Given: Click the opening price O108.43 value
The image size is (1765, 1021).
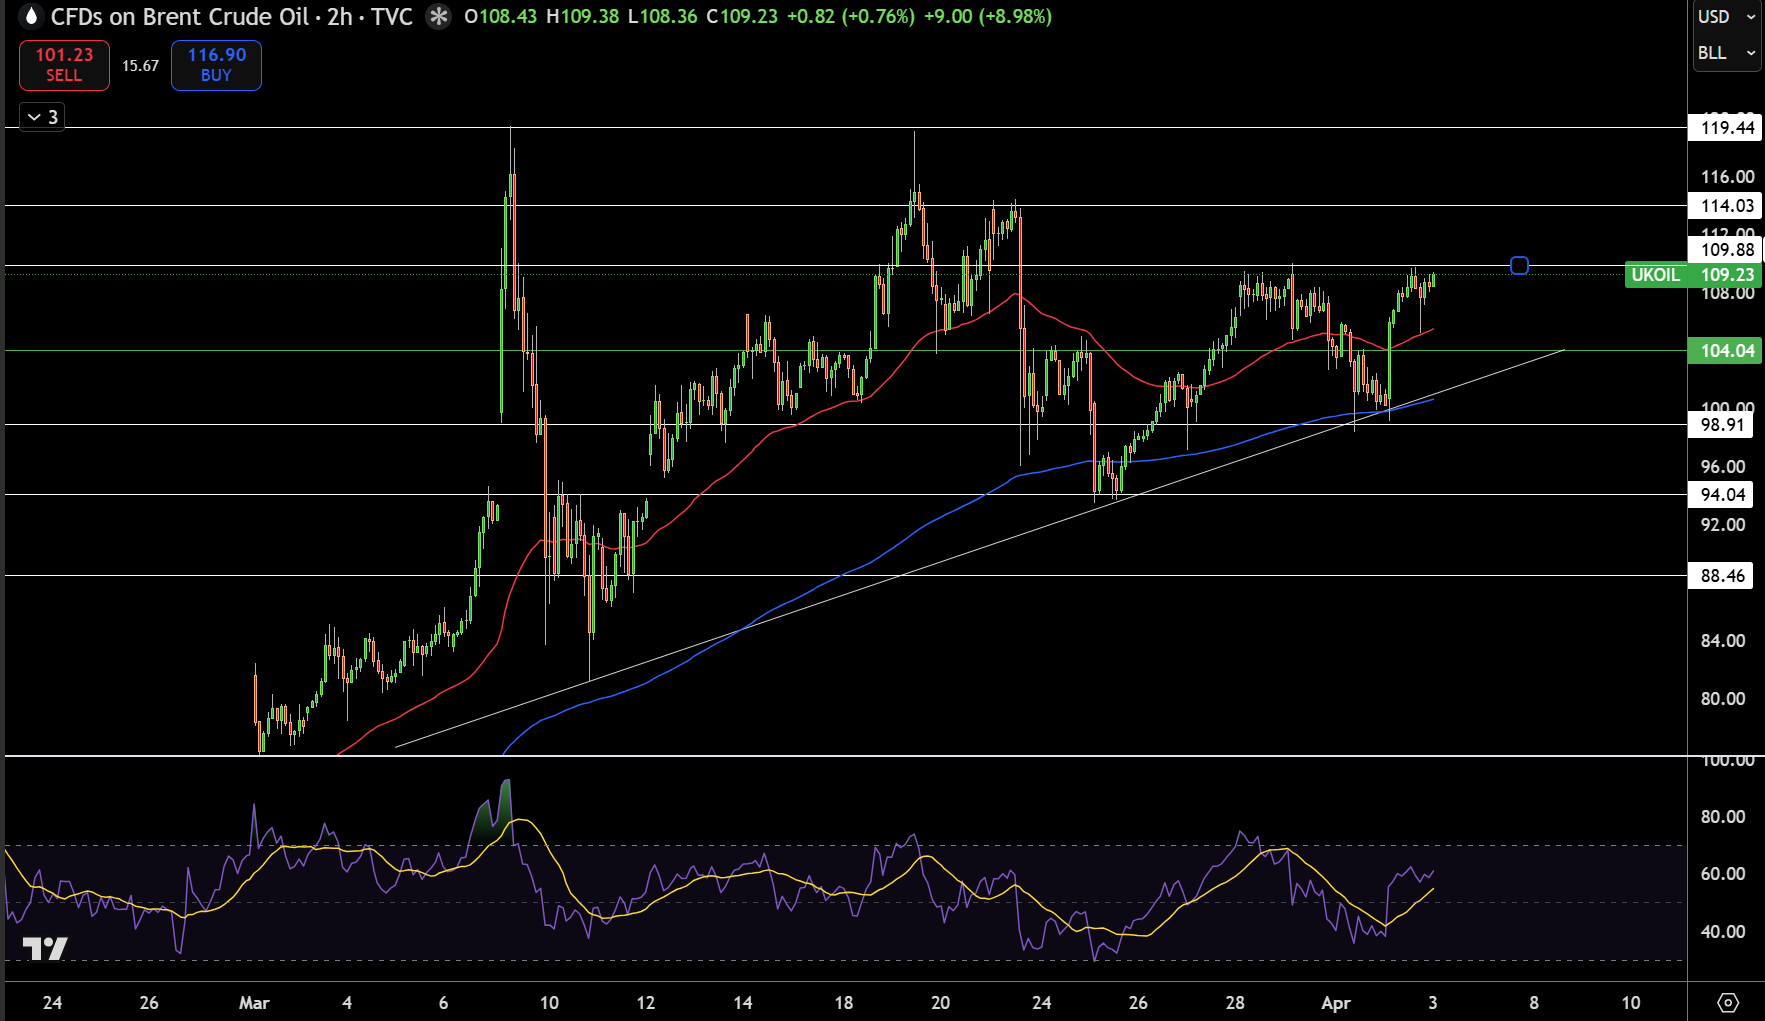Looking at the screenshot, I should (x=500, y=17).
